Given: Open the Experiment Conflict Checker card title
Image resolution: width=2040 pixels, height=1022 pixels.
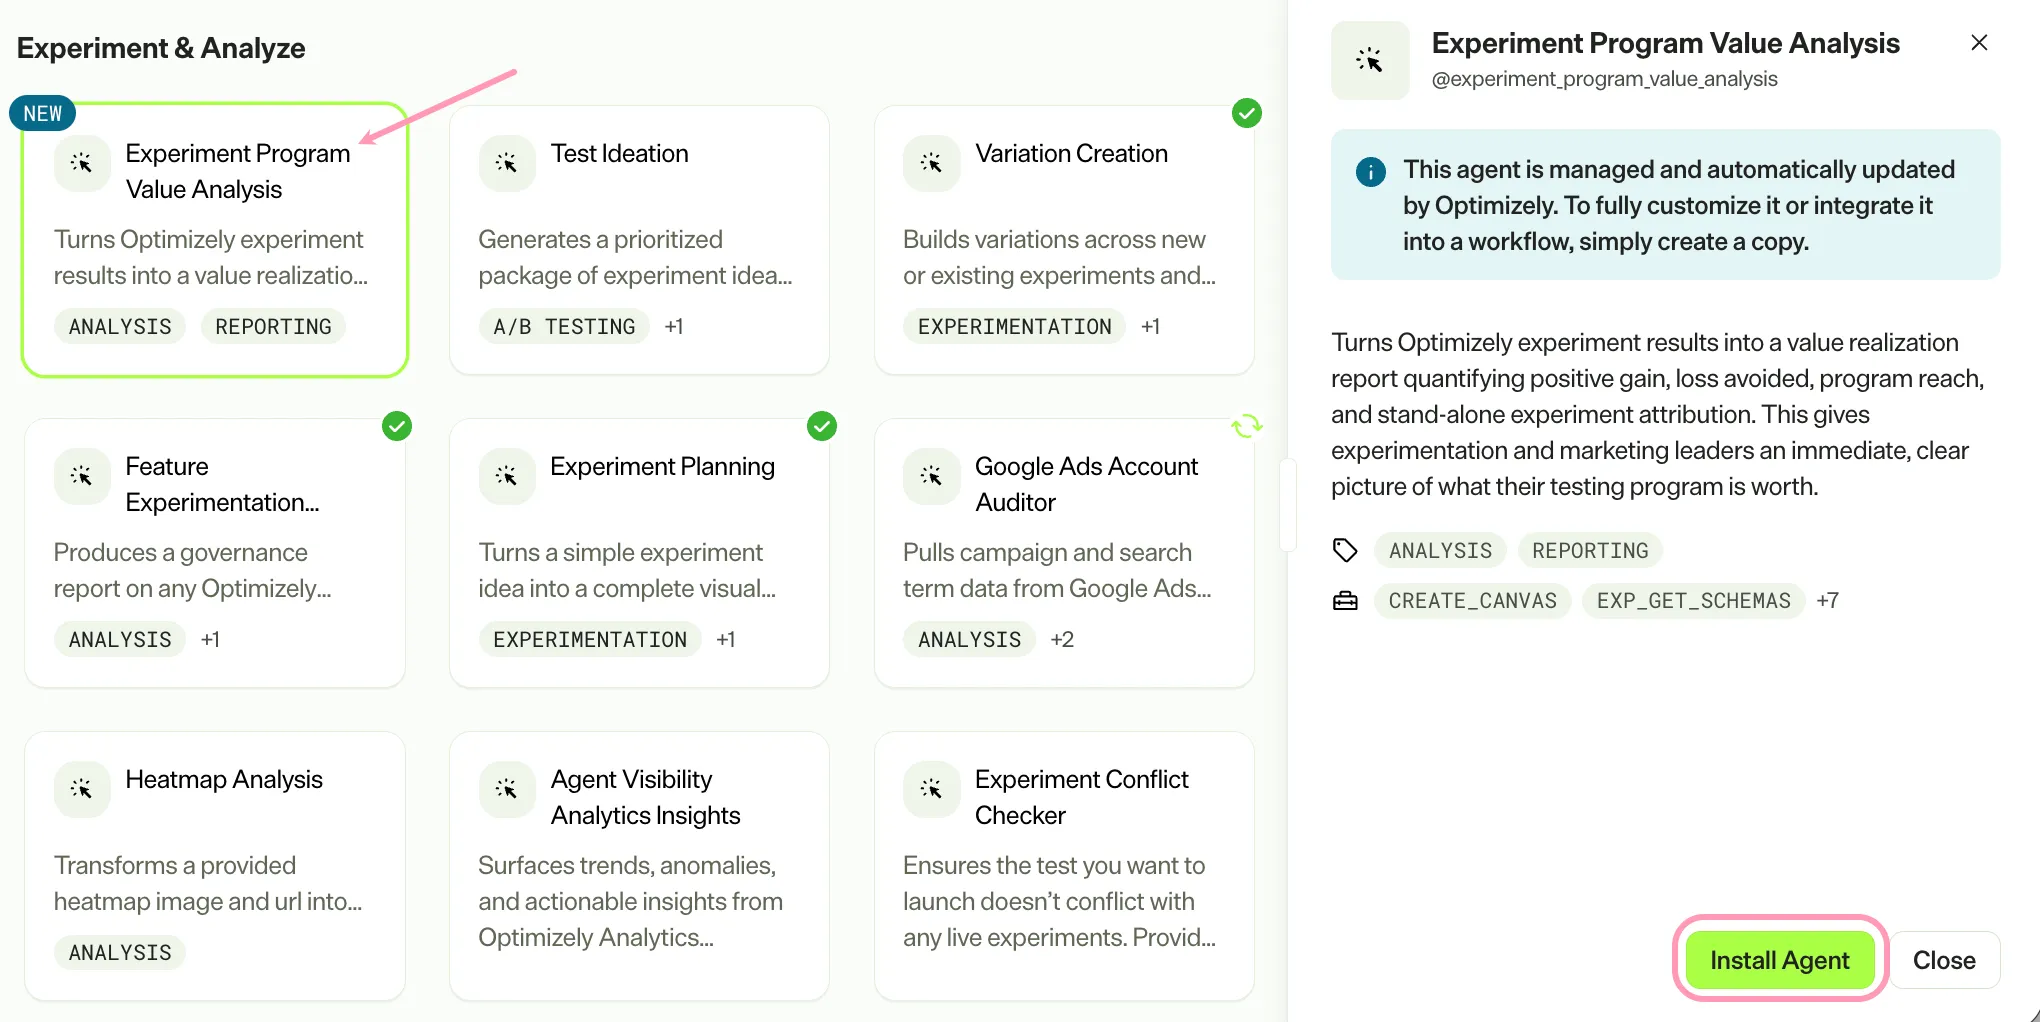Looking at the screenshot, I should pyautogui.click(x=1081, y=797).
